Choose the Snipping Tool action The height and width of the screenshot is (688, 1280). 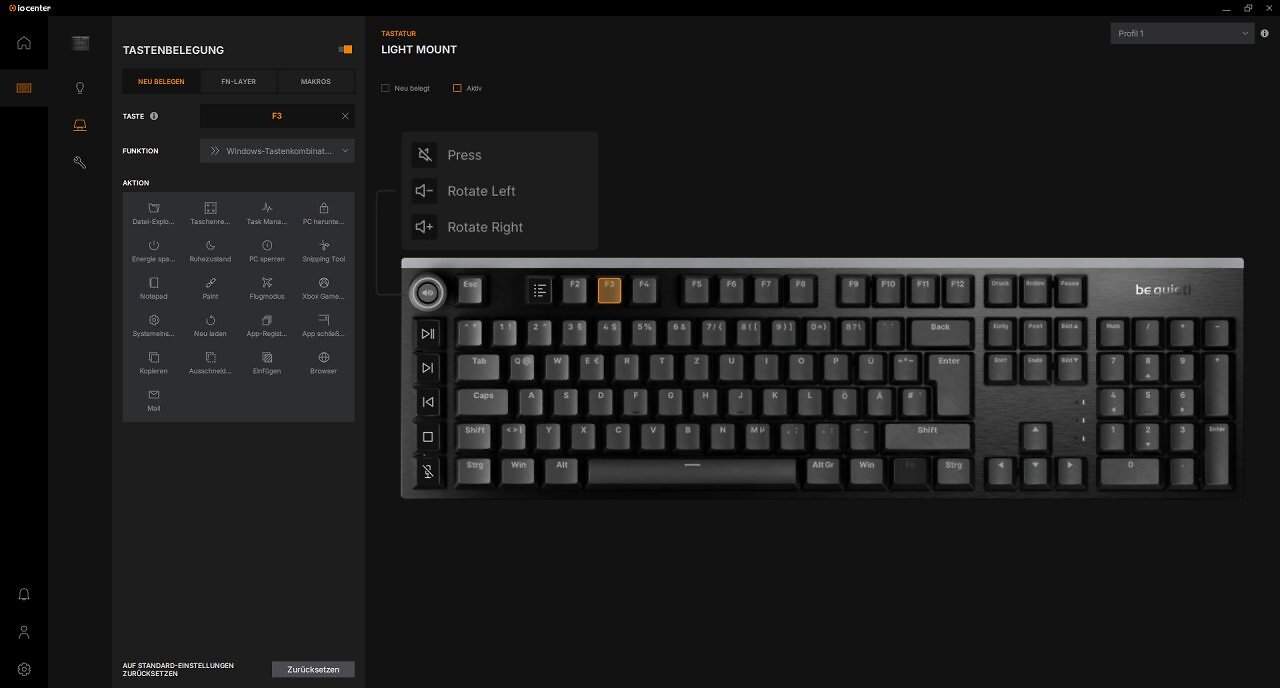[324, 245]
